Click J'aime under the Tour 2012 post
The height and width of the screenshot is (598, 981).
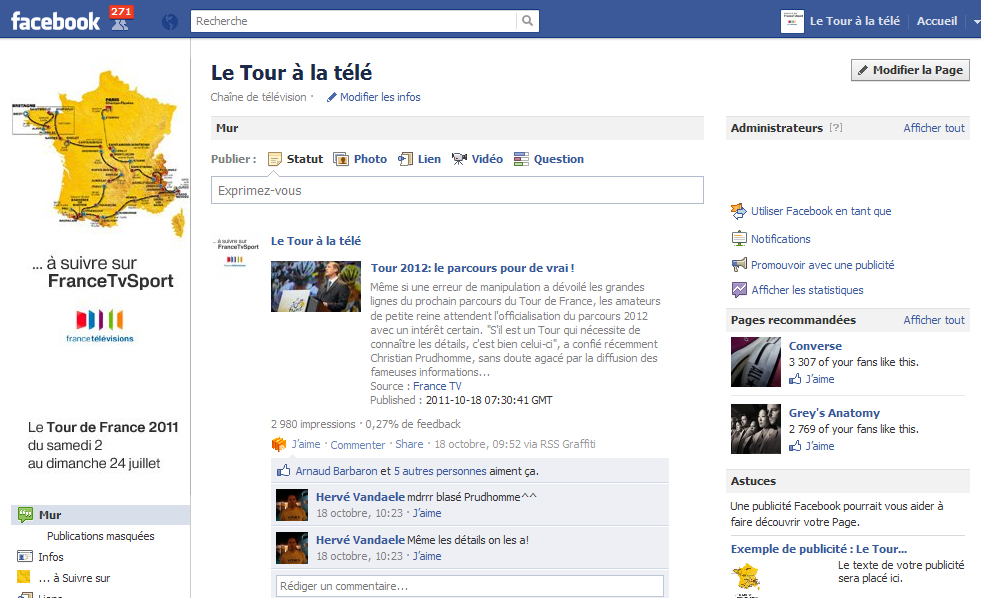(306, 444)
